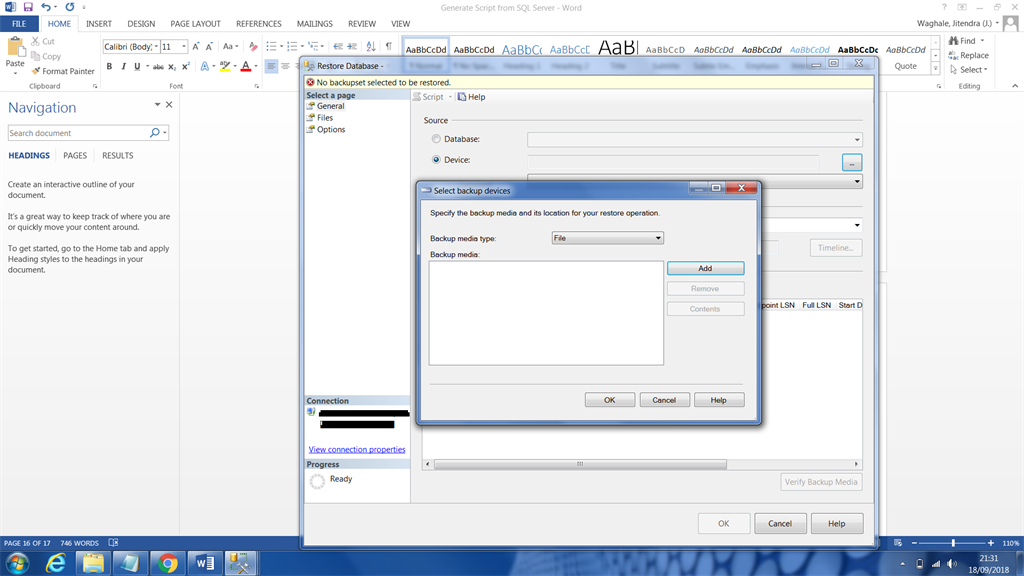This screenshot has height=576, width=1024.
Task: Expand the Select dropdown in Editing group
Action: (x=985, y=70)
